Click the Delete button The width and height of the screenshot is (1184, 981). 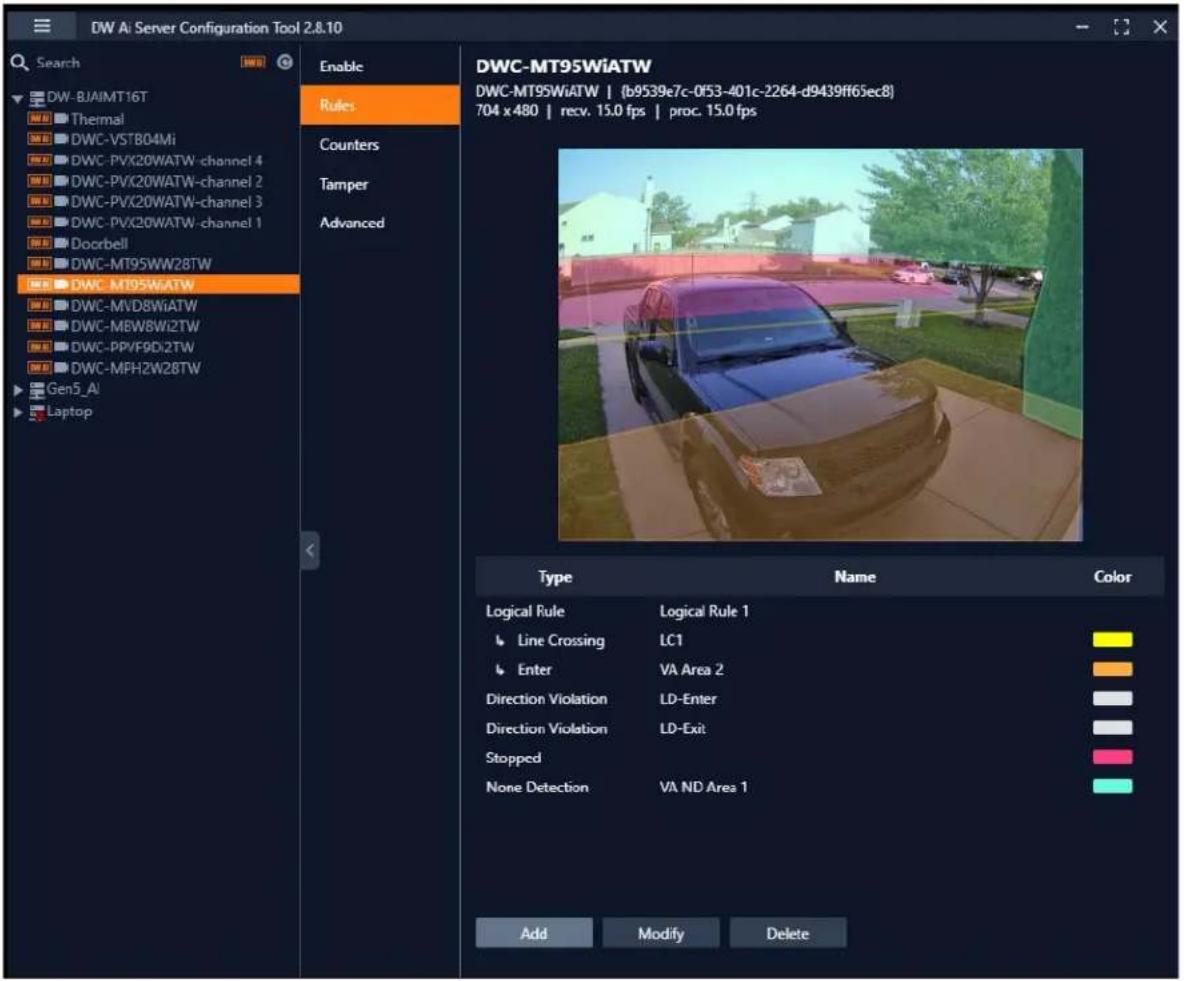pyautogui.click(x=788, y=933)
